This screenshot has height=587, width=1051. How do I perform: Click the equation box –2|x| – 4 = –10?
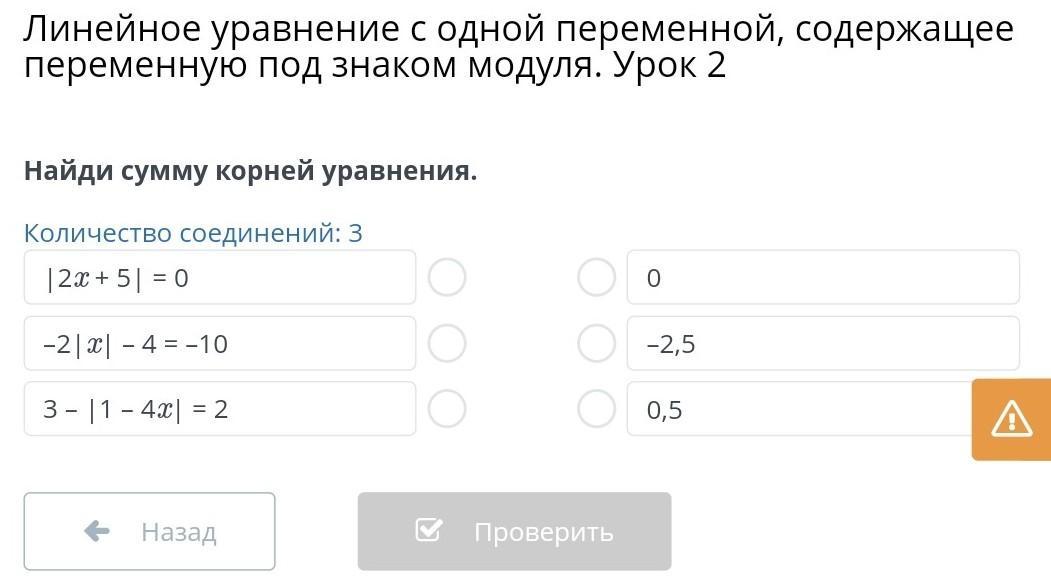(219, 343)
